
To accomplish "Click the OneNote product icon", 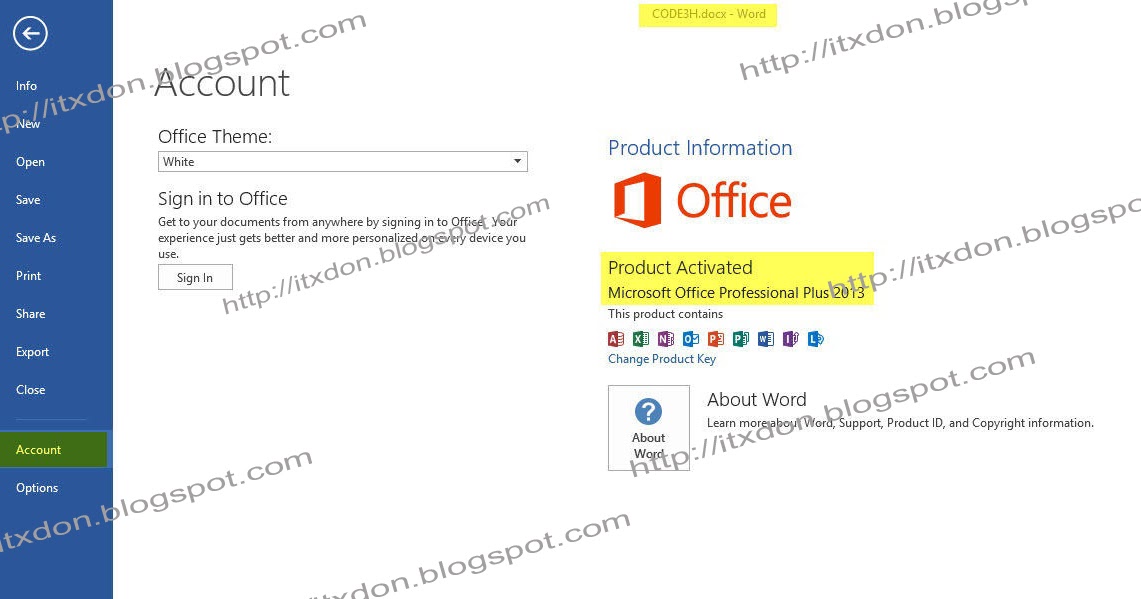I will [666, 338].
